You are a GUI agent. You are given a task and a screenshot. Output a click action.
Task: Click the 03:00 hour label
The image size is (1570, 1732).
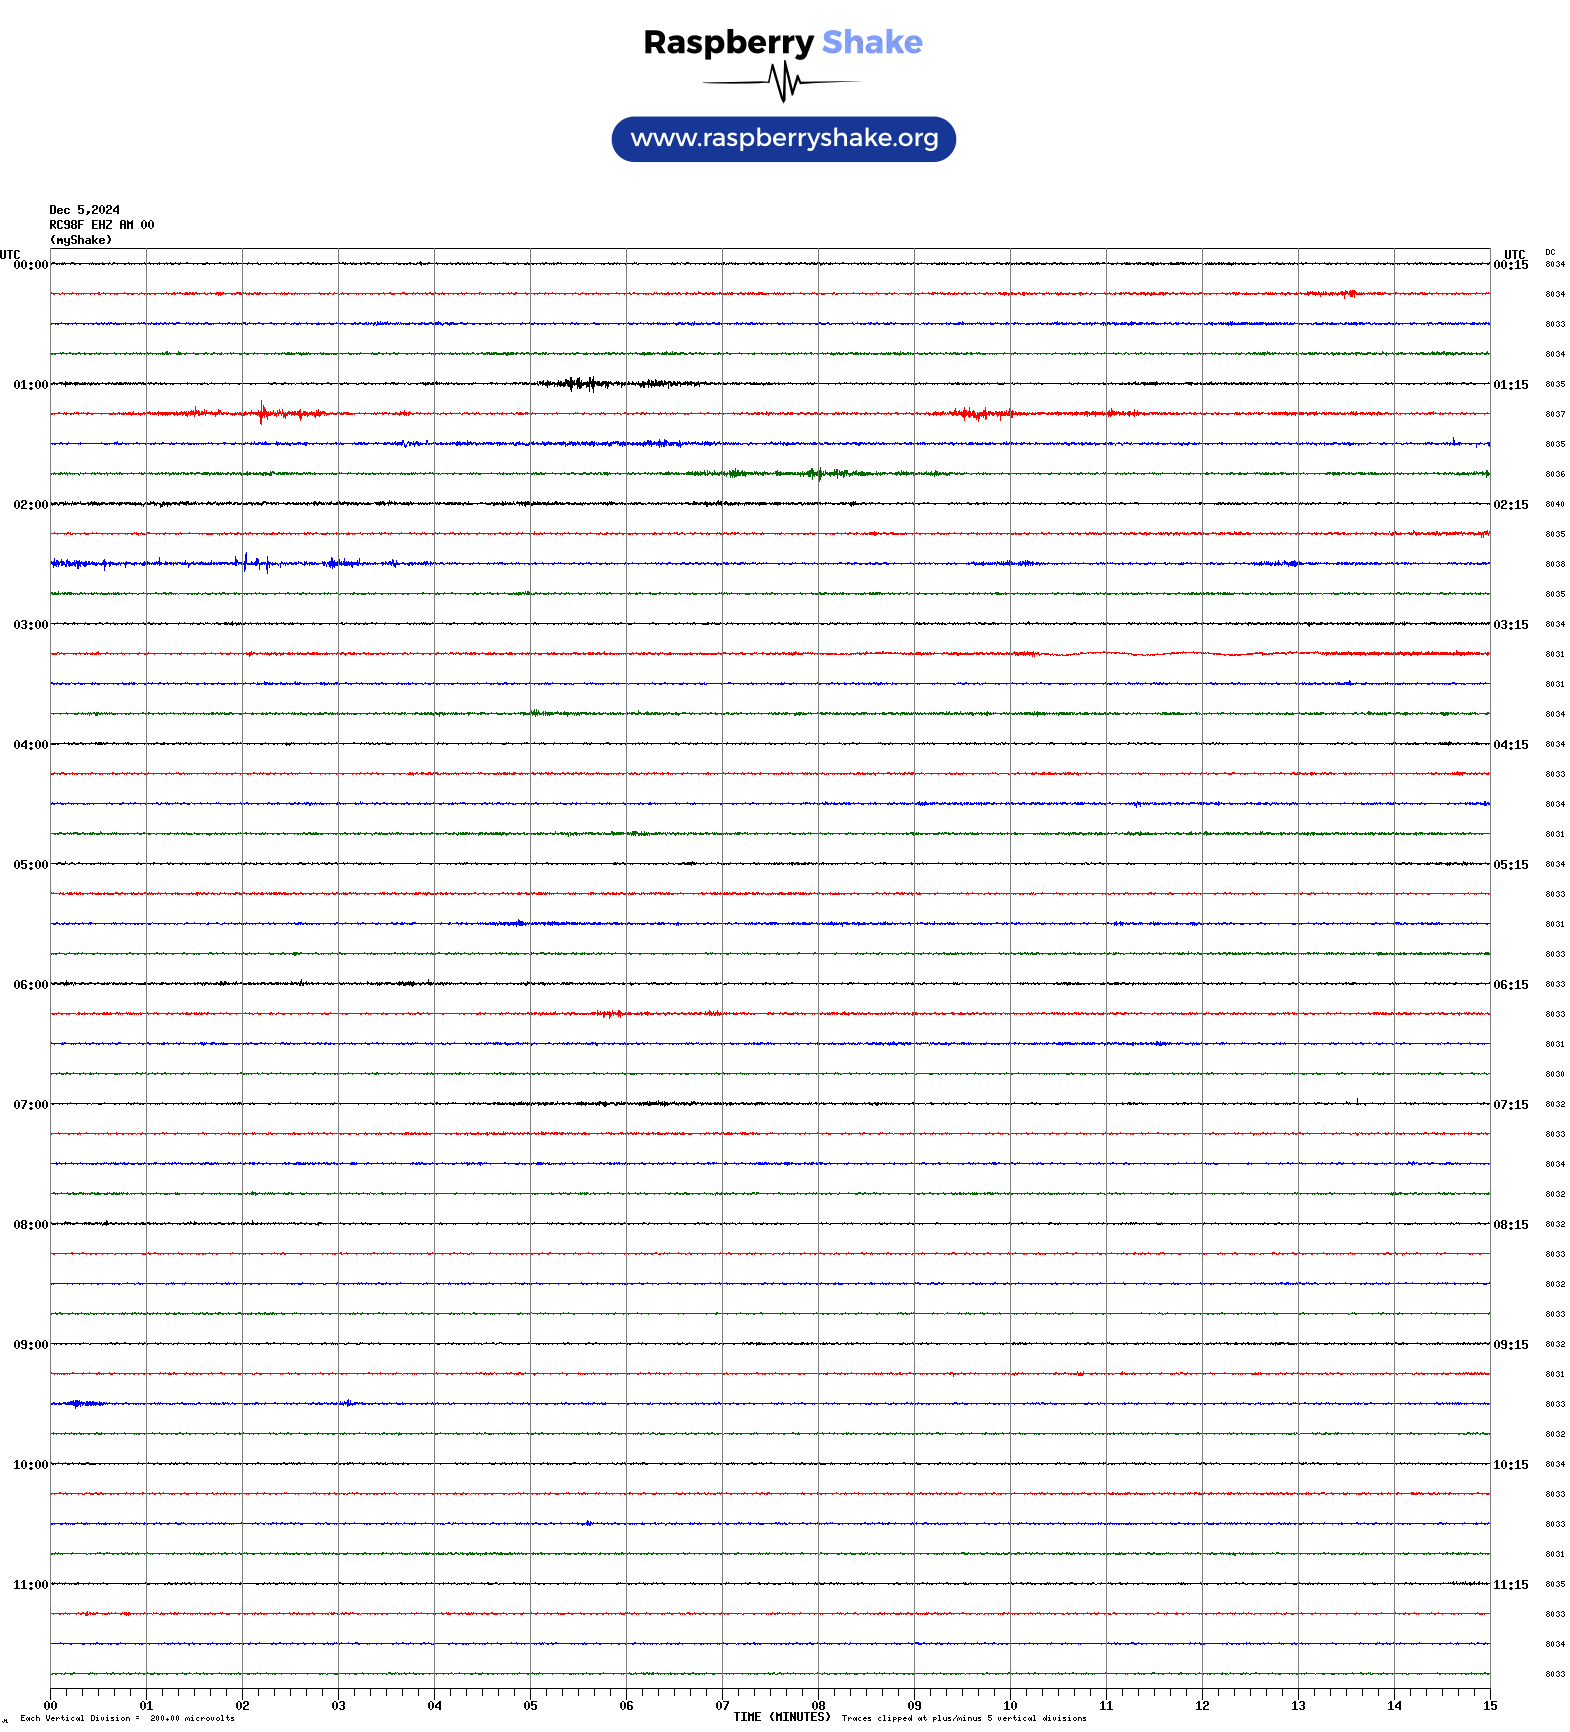(31, 625)
